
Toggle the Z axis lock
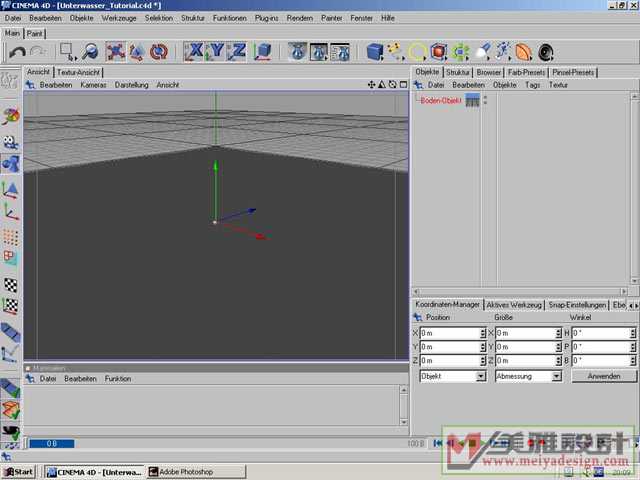pos(236,52)
